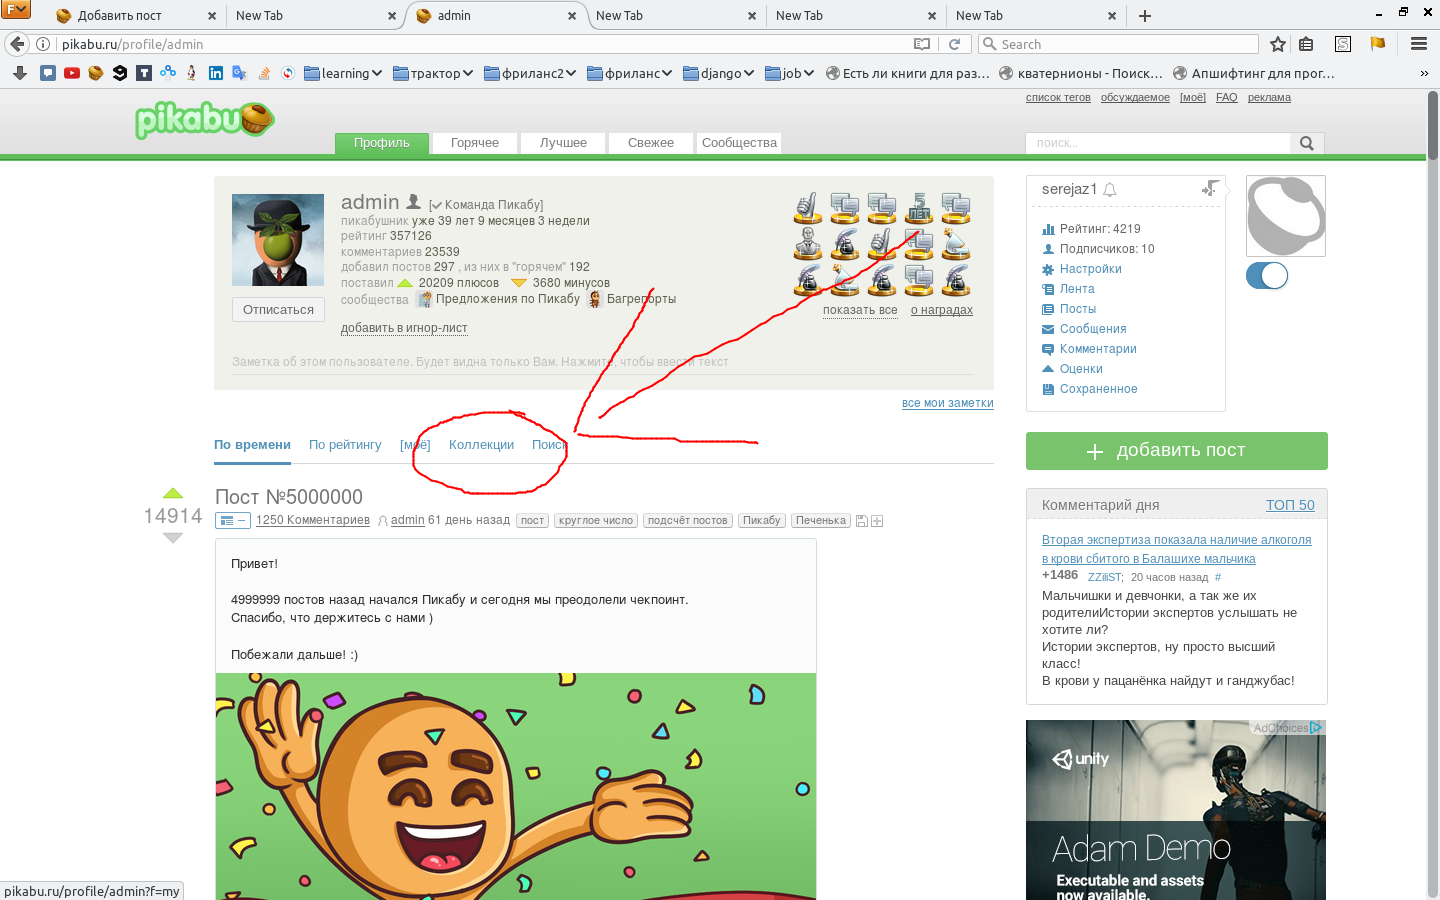Screen dimensions: 1440x900
Task: Click the Pikabu search input field
Action: pyautogui.click(x=1157, y=143)
